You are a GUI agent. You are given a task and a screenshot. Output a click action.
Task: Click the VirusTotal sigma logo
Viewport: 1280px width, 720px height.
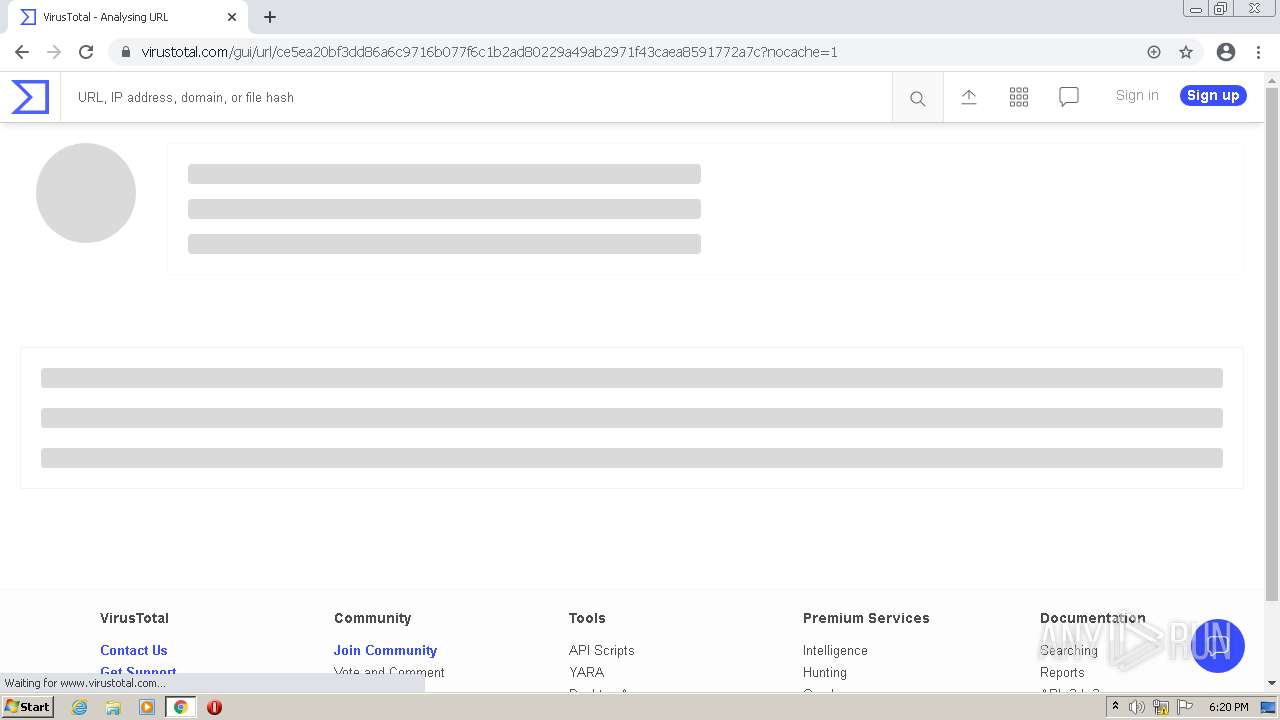tap(30, 97)
